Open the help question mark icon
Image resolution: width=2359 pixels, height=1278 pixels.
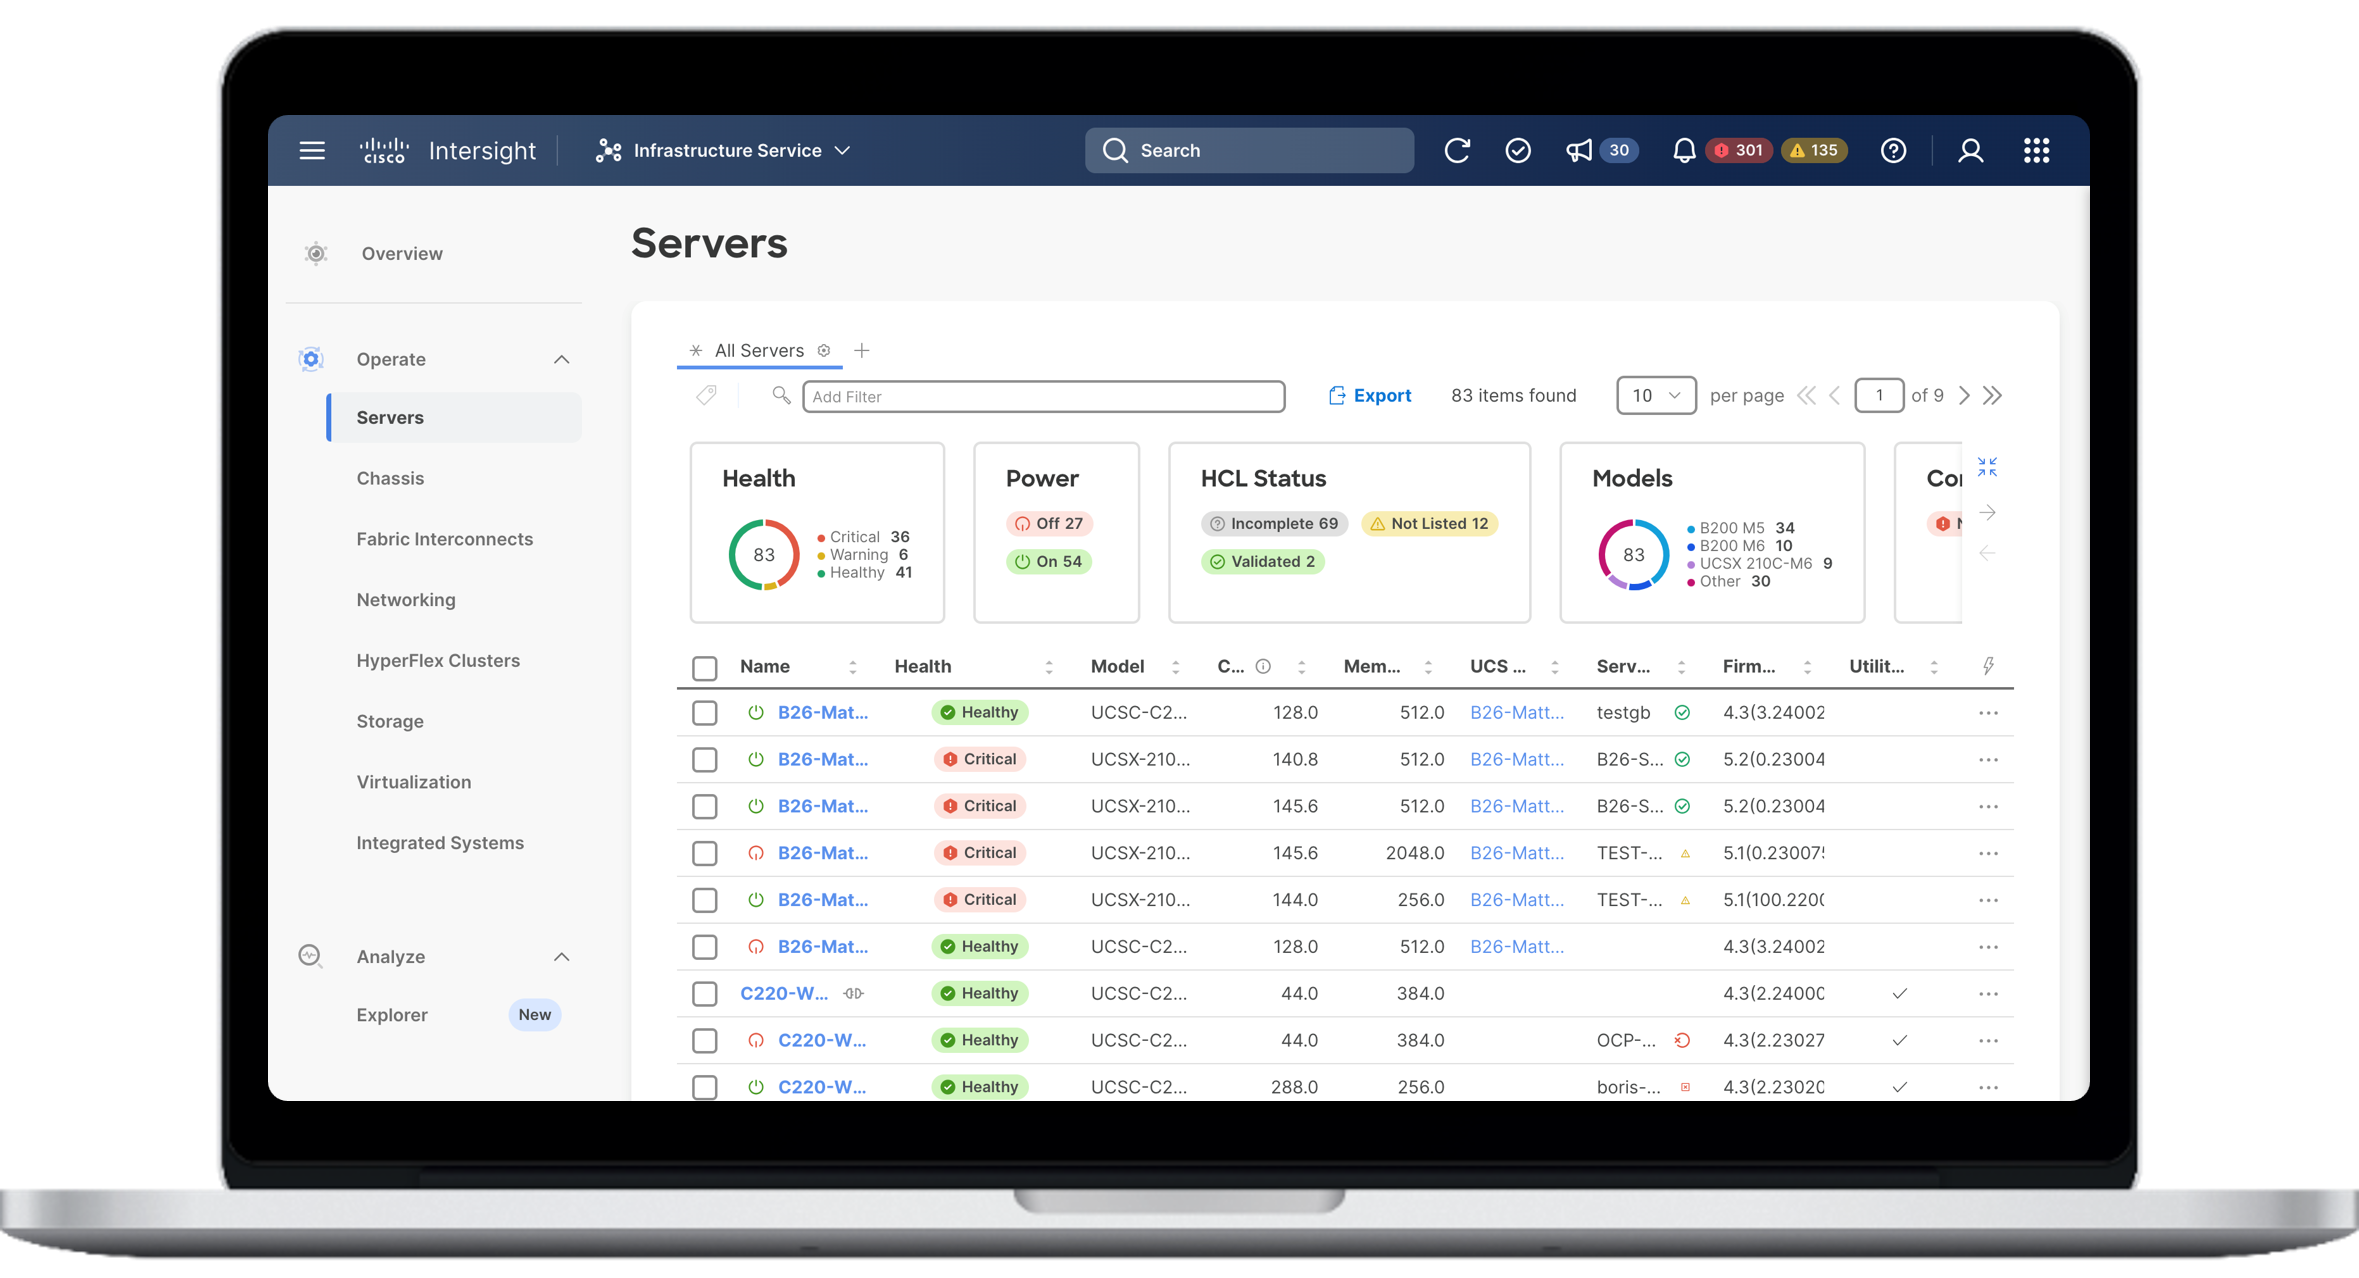point(1893,150)
